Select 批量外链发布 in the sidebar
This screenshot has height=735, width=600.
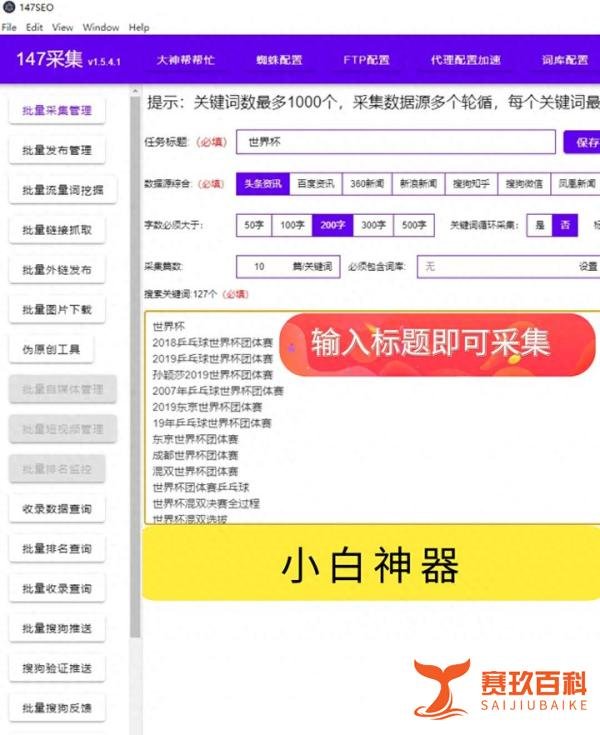(57, 270)
